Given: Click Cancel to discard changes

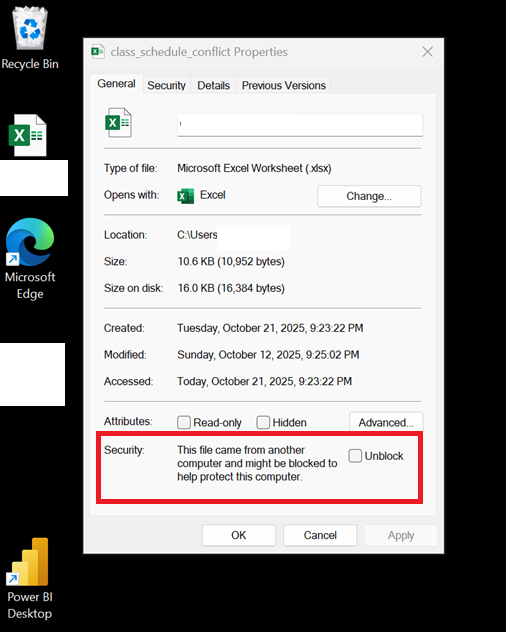Looking at the screenshot, I should pyautogui.click(x=320, y=535).
